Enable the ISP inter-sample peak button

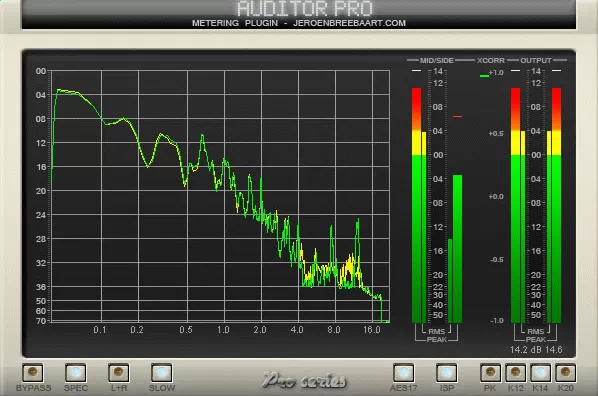click(x=447, y=373)
